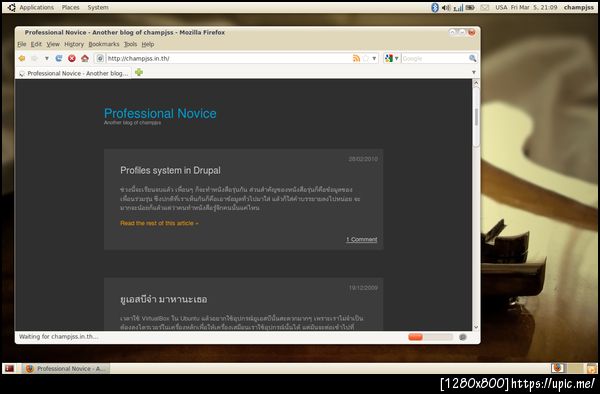
Task: Open the Edit menu
Action: click(x=36, y=44)
